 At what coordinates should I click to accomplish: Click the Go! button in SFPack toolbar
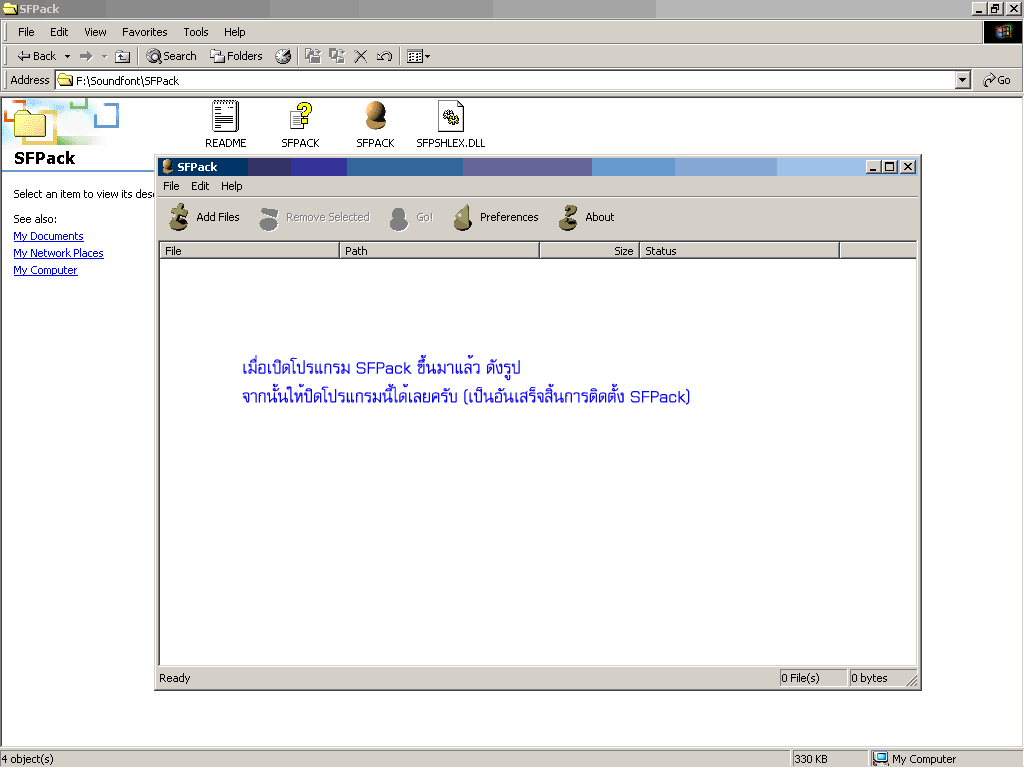(411, 217)
